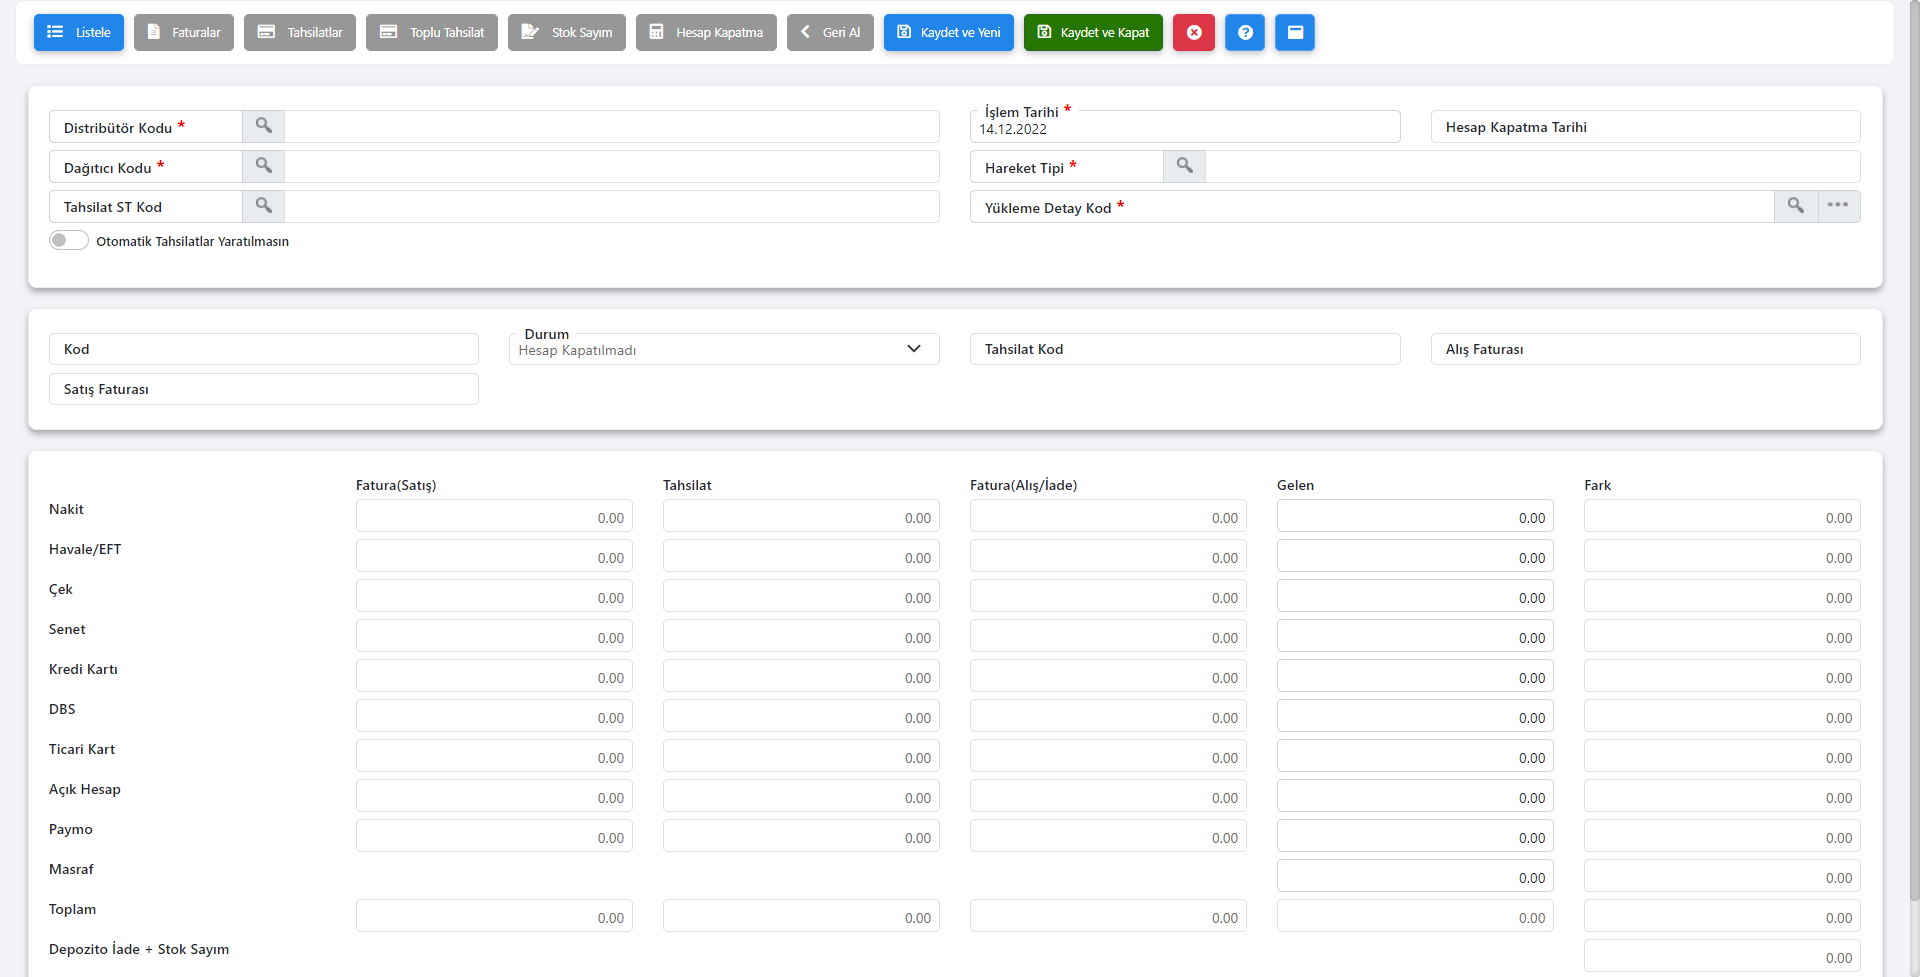1920x977 pixels.
Task: Click the Hareket Tipi search icon
Action: (1184, 166)
